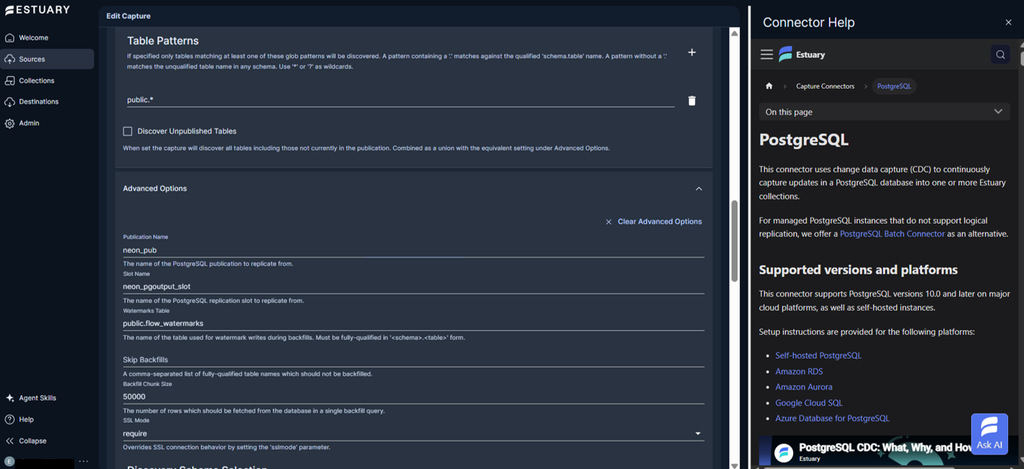This screenshot has height=469, width=1024.
Task: Open the user menu three dots
Action: [x=84, y=461]
